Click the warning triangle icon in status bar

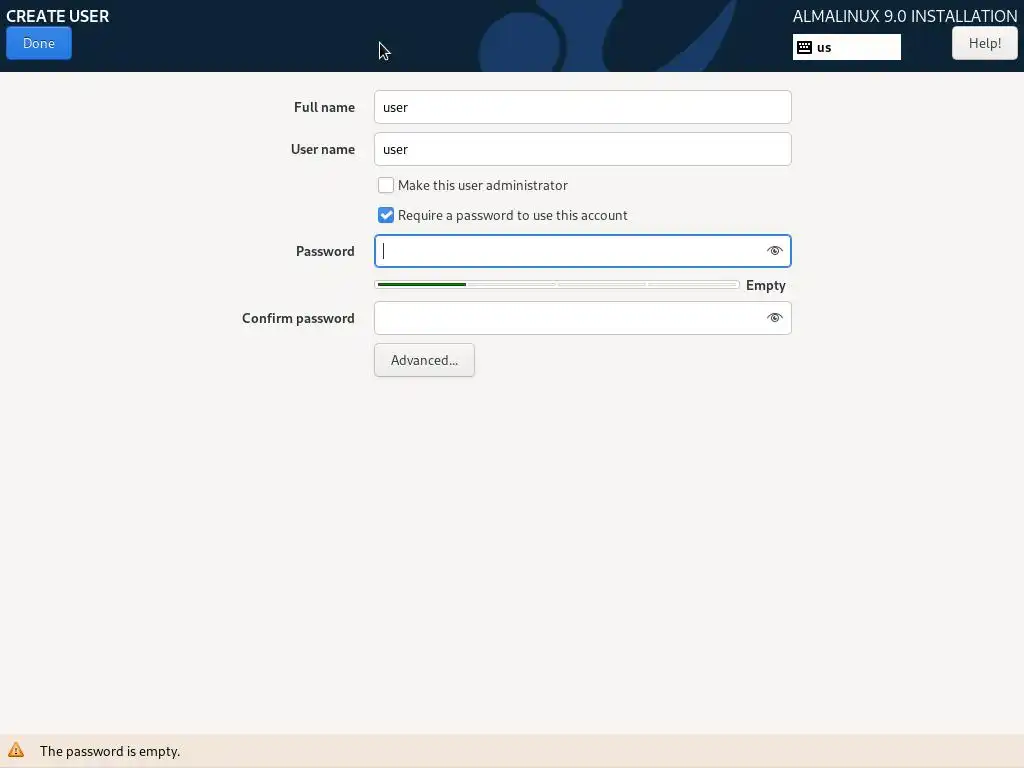coord(16,750)
